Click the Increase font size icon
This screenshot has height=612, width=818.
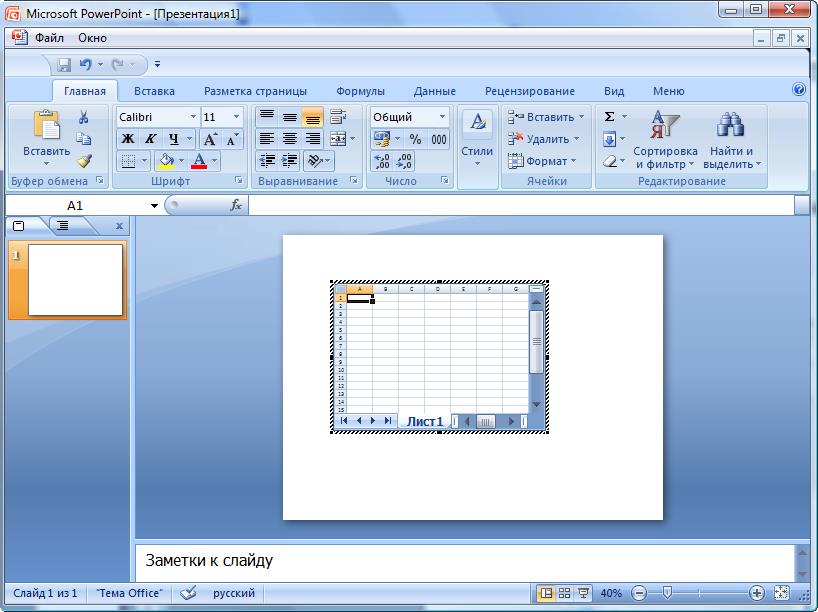210,139
